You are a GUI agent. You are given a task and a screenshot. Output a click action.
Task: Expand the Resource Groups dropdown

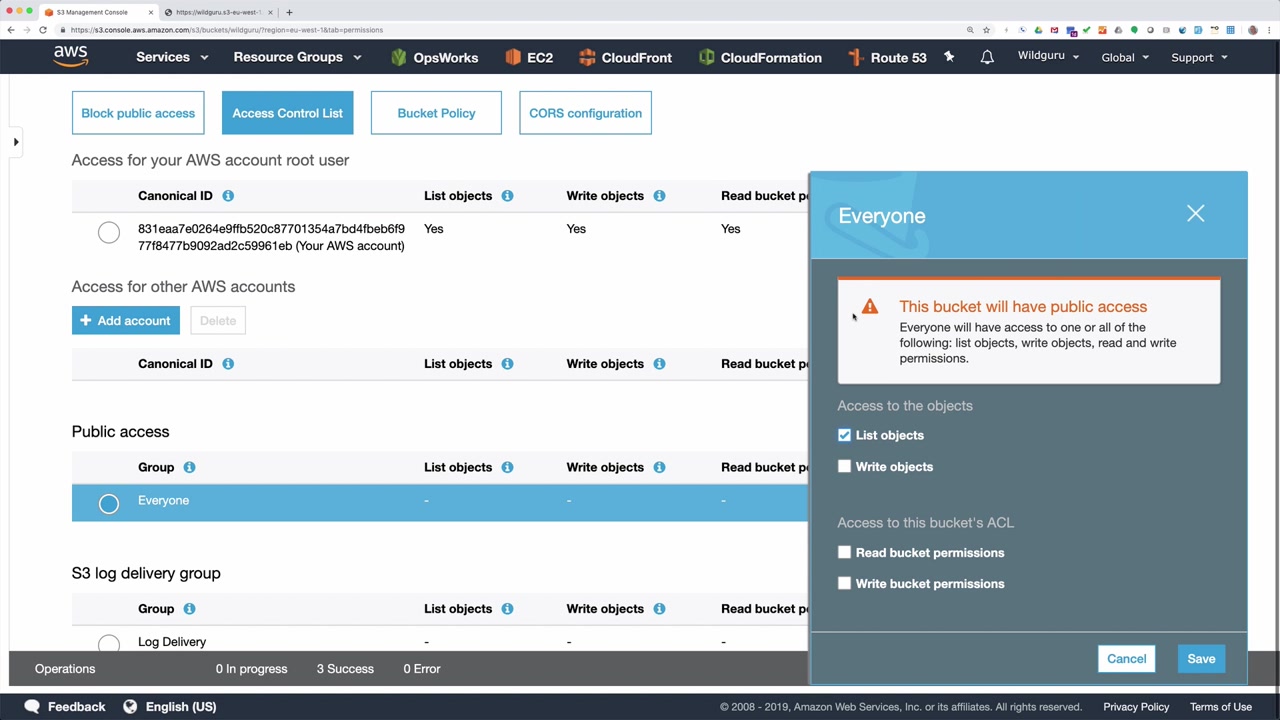pos(297,57)
